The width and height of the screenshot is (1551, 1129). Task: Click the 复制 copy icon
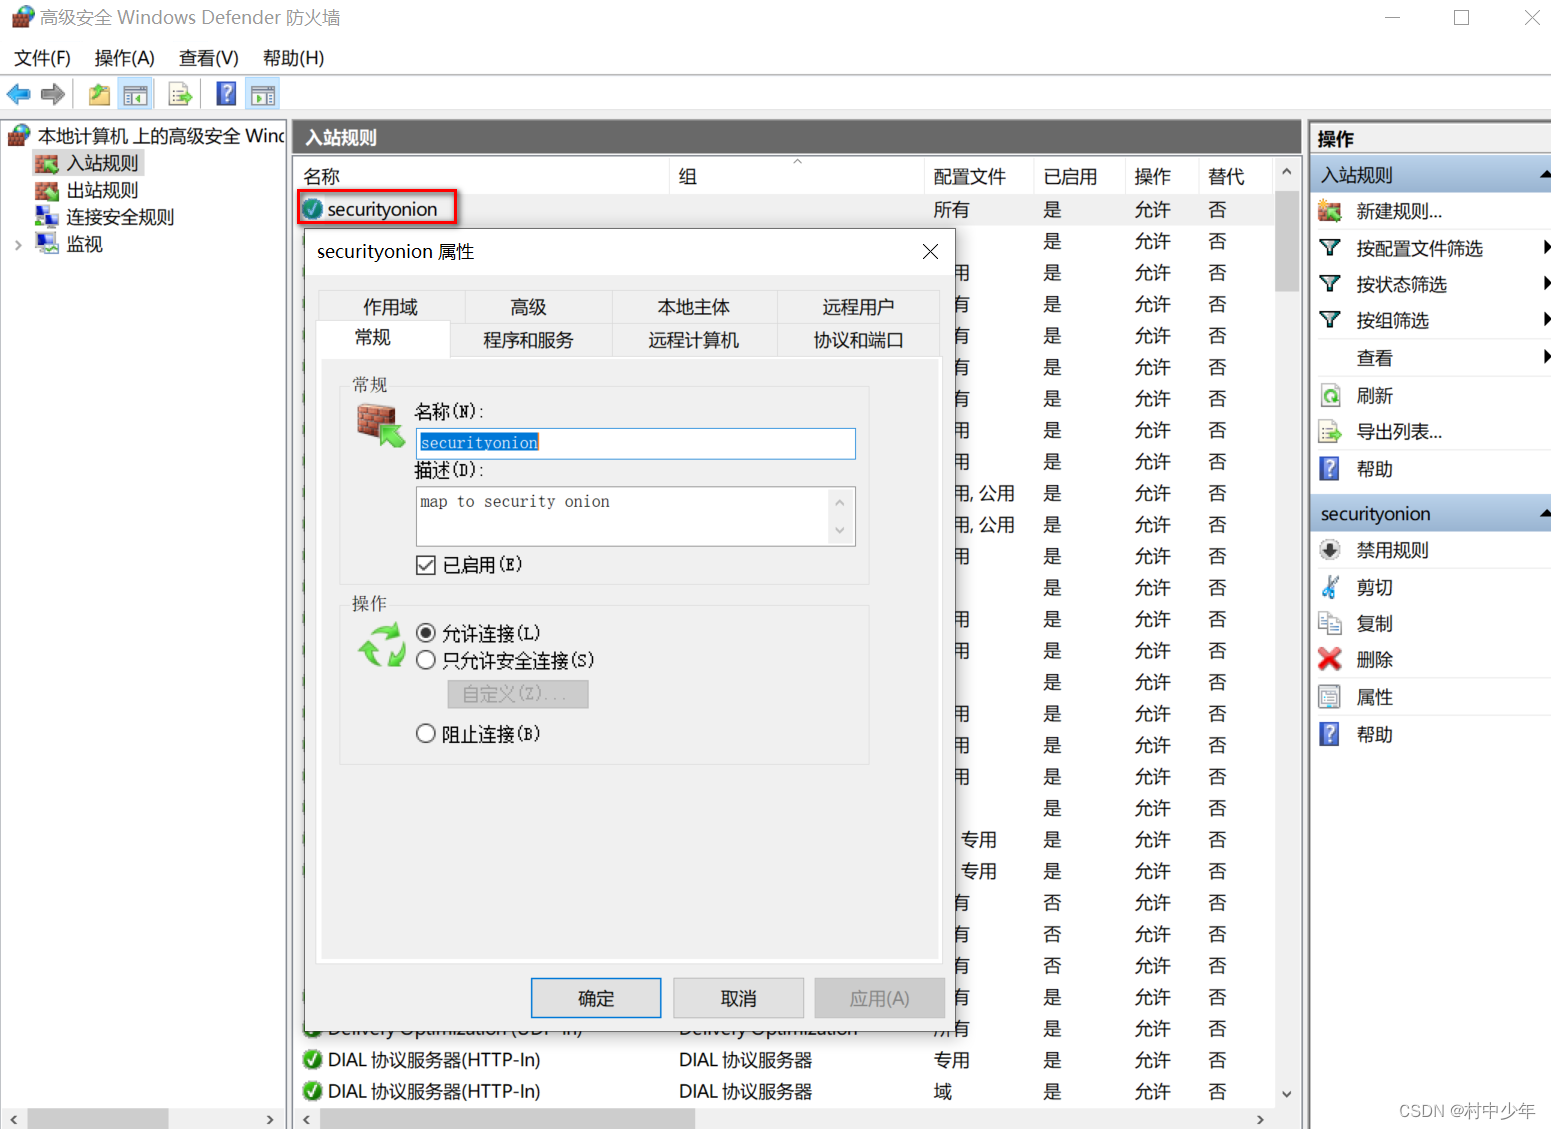[1330, 623]
